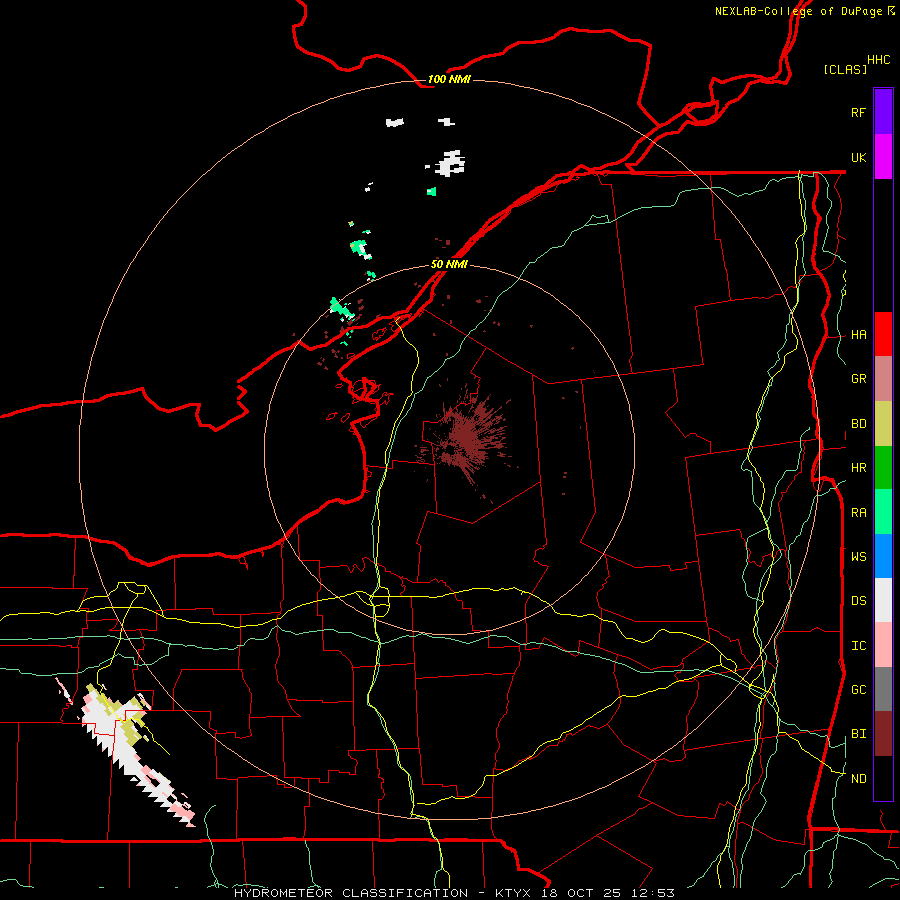900x900 pixels.
Task: Click the 'GC' legend label
Action: click(859, 689)
